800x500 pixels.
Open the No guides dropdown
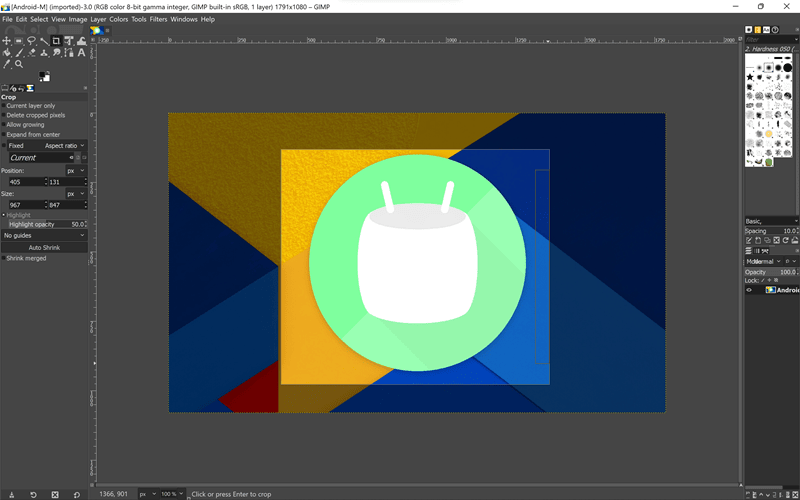(x=44, y=236)
